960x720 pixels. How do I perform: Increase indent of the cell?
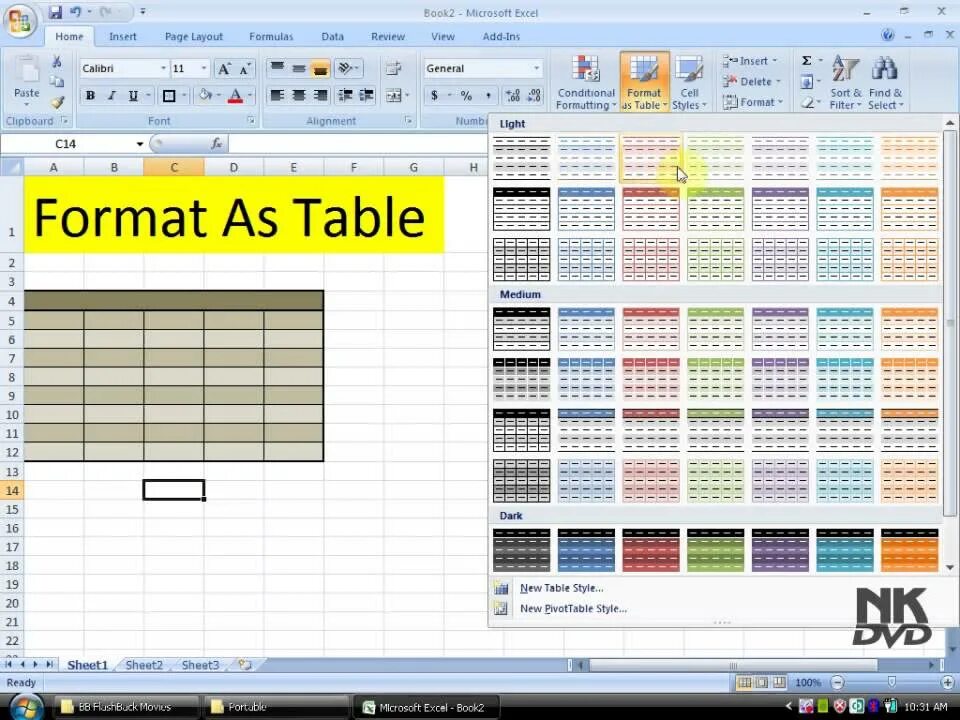pos(366,96)
